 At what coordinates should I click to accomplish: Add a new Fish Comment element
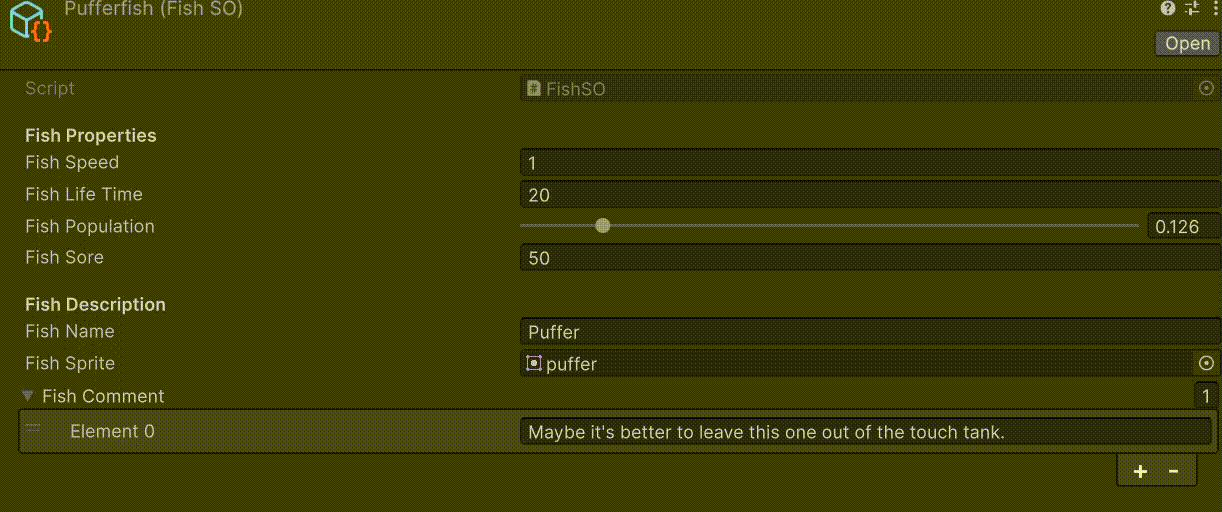click(1140, 472)
